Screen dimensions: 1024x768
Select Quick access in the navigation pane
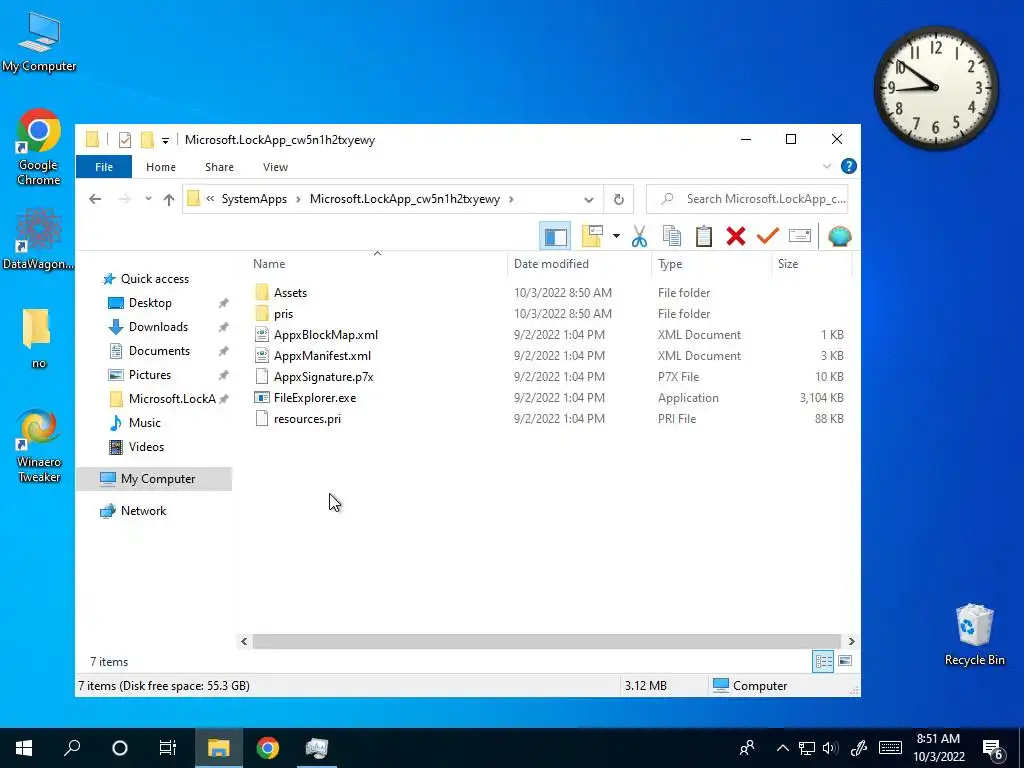pyautogui.click(x=155, y=279)
